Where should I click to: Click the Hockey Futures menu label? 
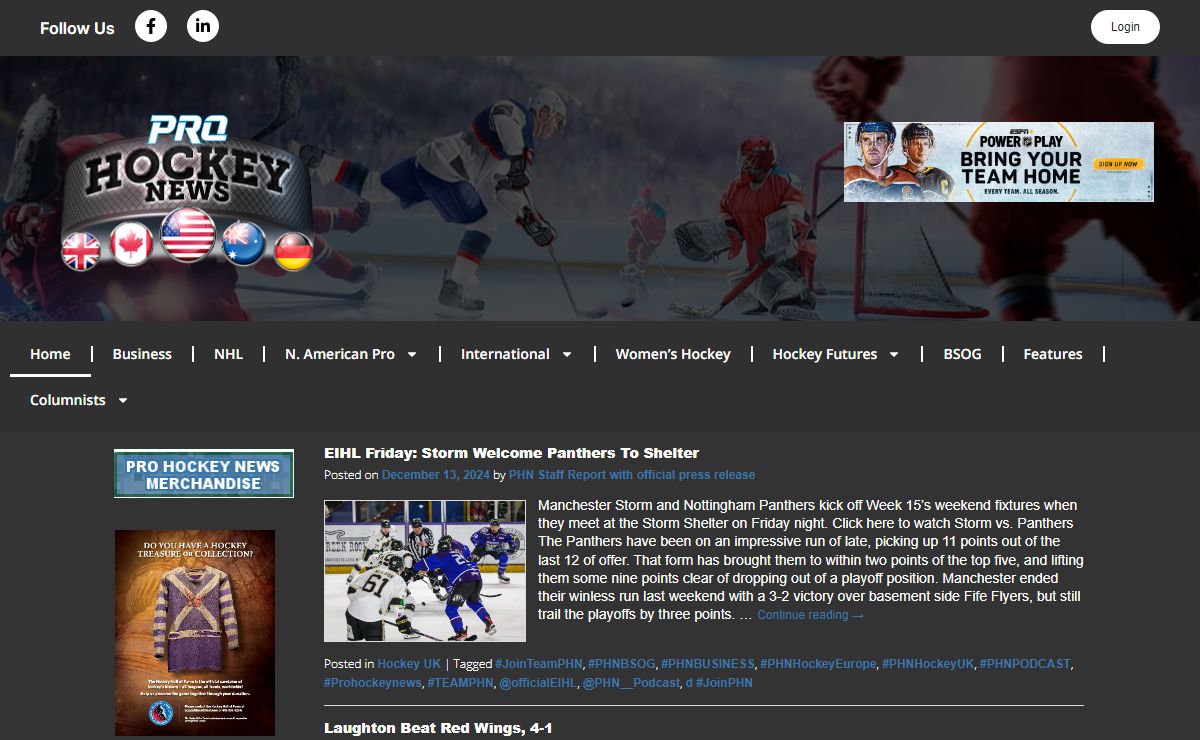tap(825, 354)
